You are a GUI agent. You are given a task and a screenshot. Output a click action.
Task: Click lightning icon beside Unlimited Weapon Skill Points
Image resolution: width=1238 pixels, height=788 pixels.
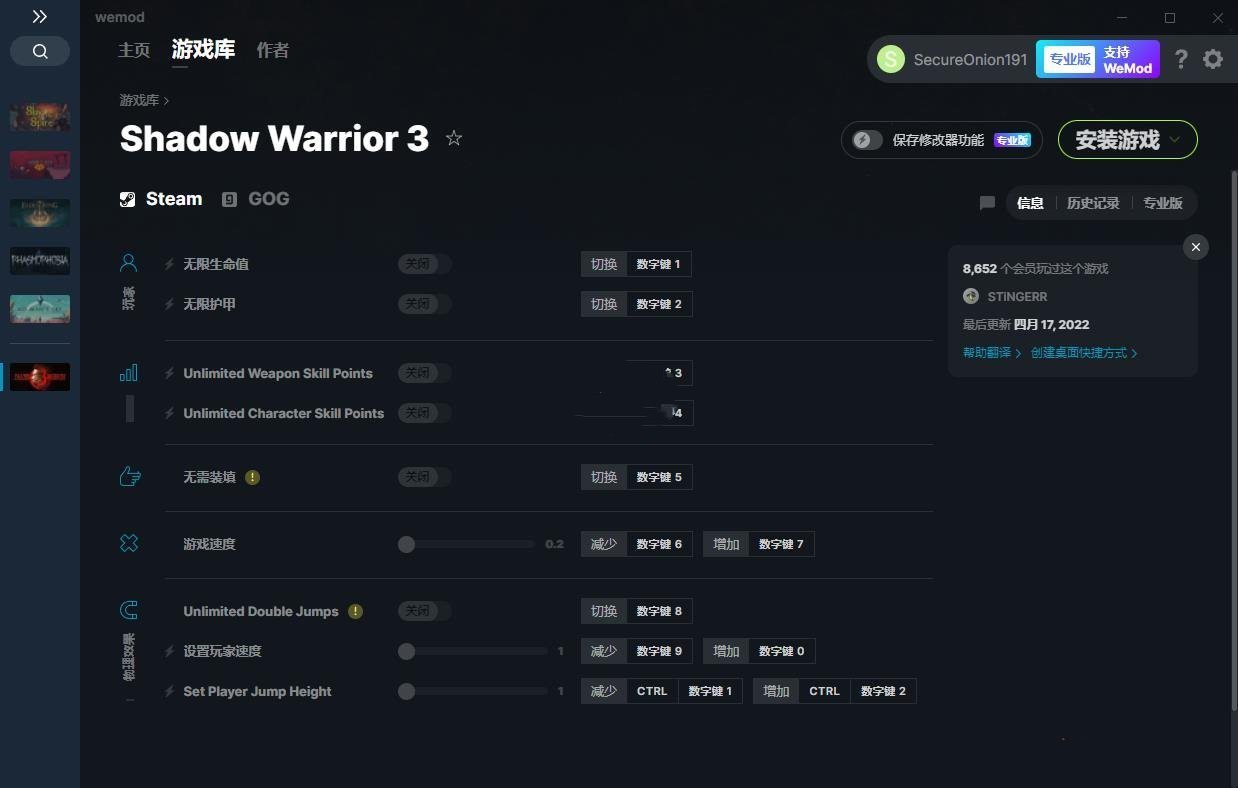[x=169, y=373]
